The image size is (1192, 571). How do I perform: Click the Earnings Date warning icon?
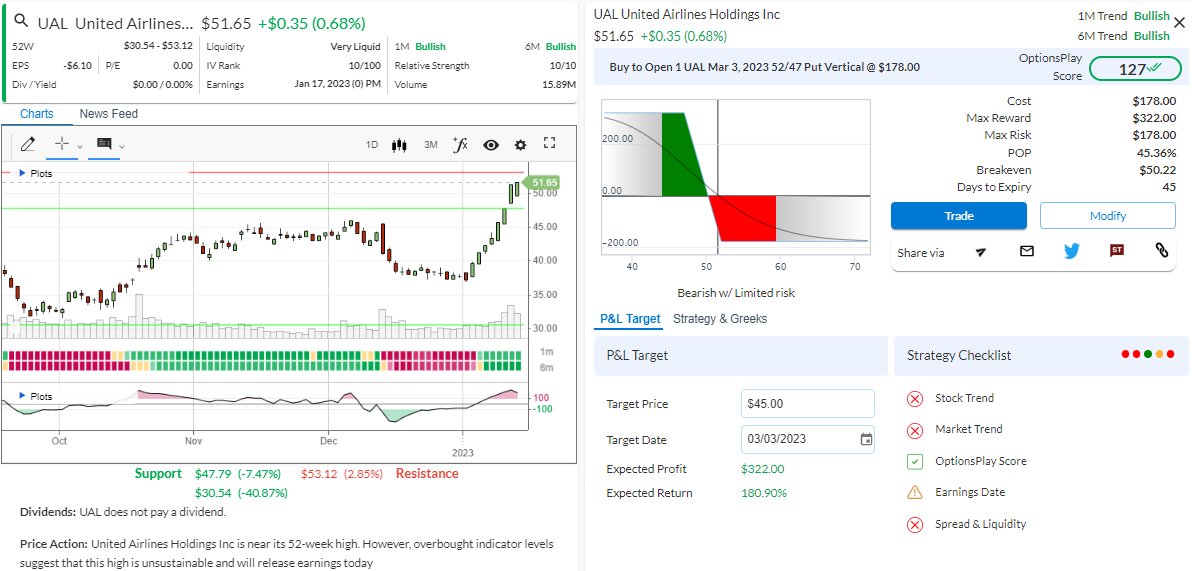point(915,493)
